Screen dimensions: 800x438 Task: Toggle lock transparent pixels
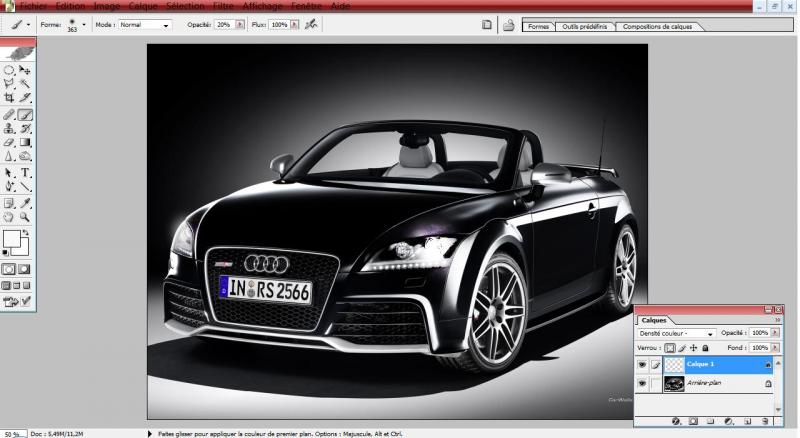(x=669, y=348)
